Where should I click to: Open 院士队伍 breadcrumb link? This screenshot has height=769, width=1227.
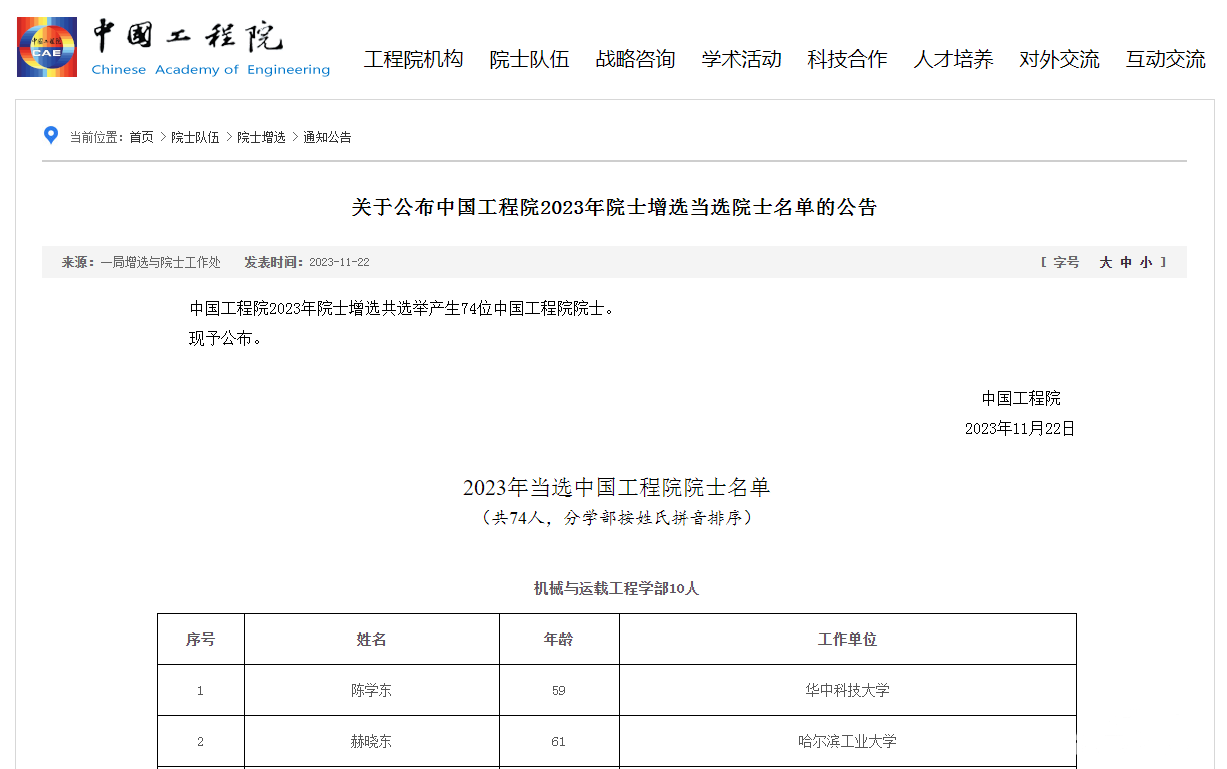point(195,137)
